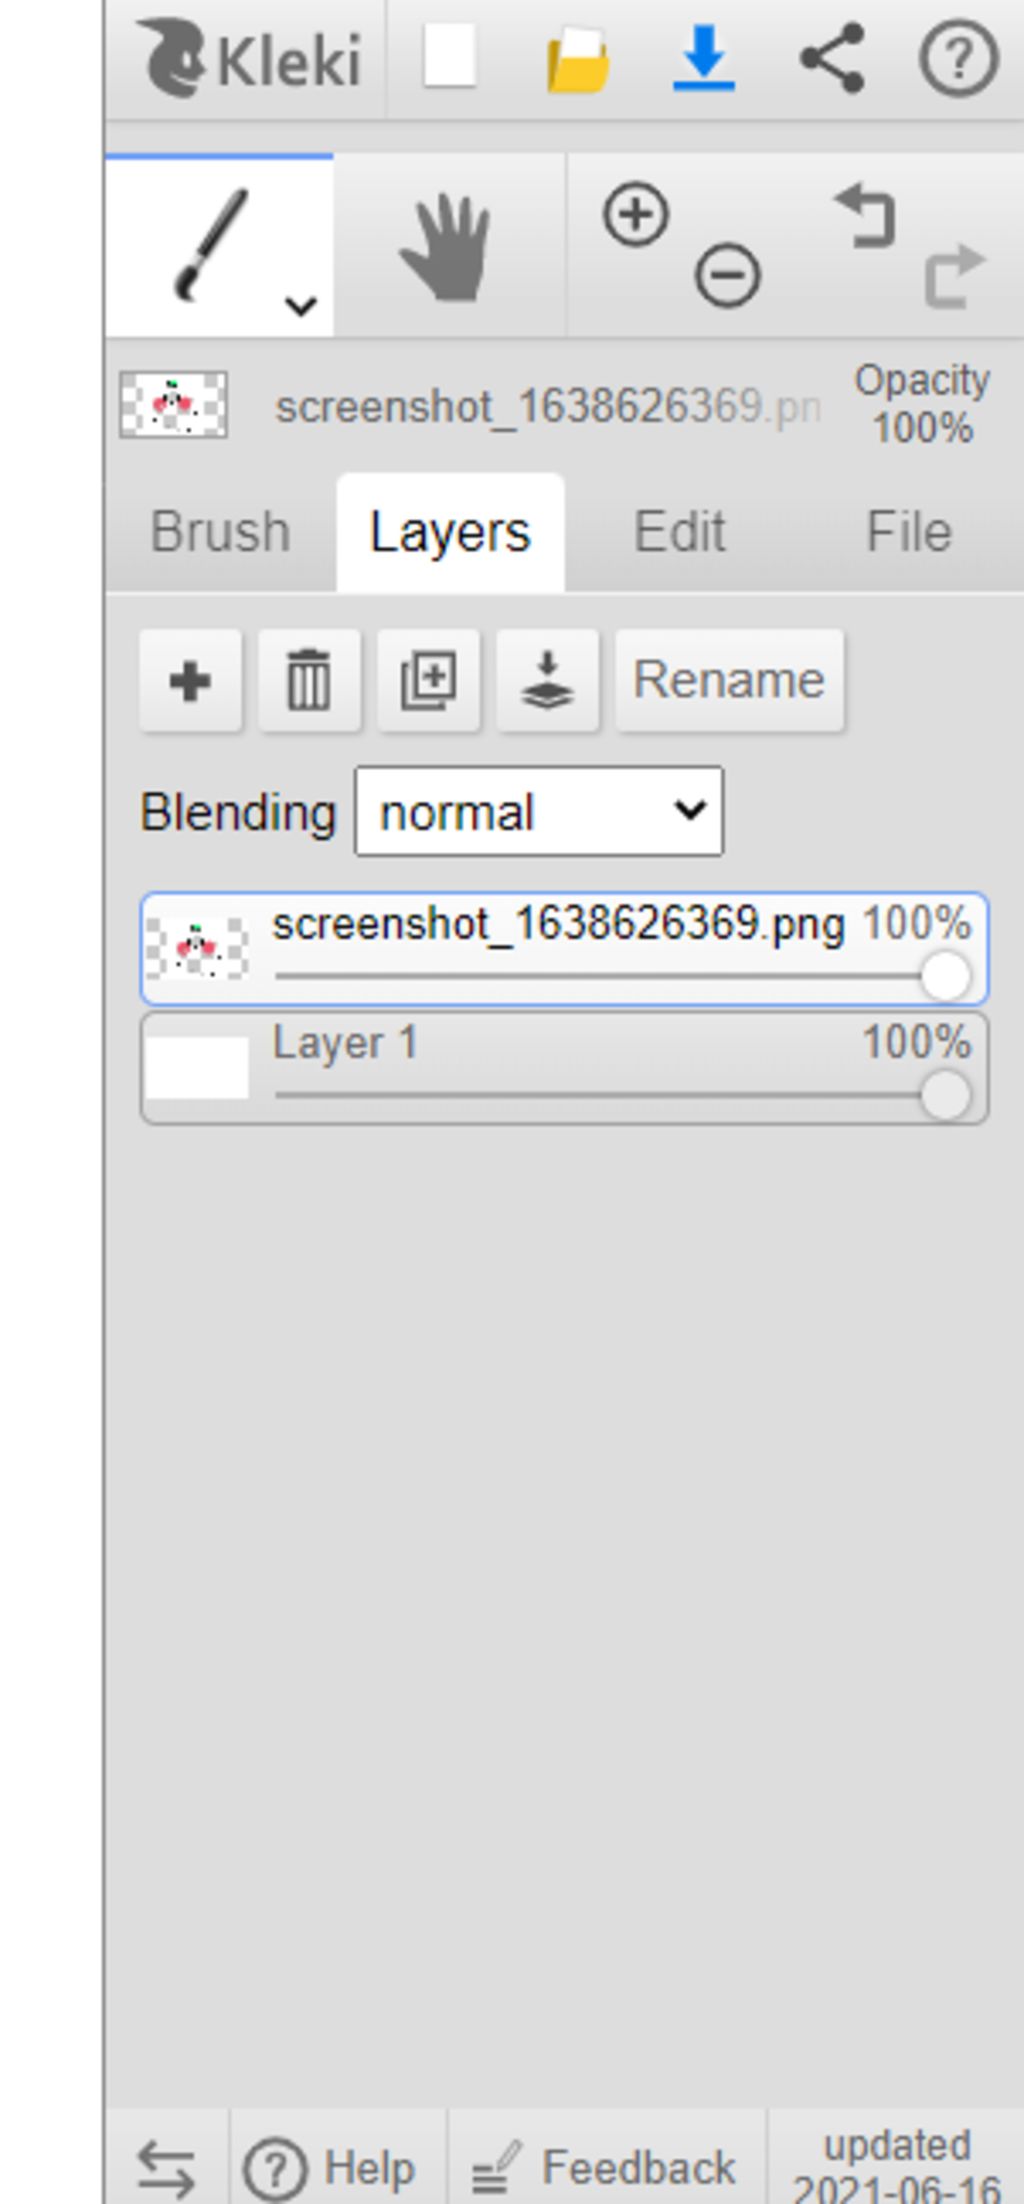The image size is (1024, 2204).
Task: Switch to the Edit tab
Action: pos(680,532)
